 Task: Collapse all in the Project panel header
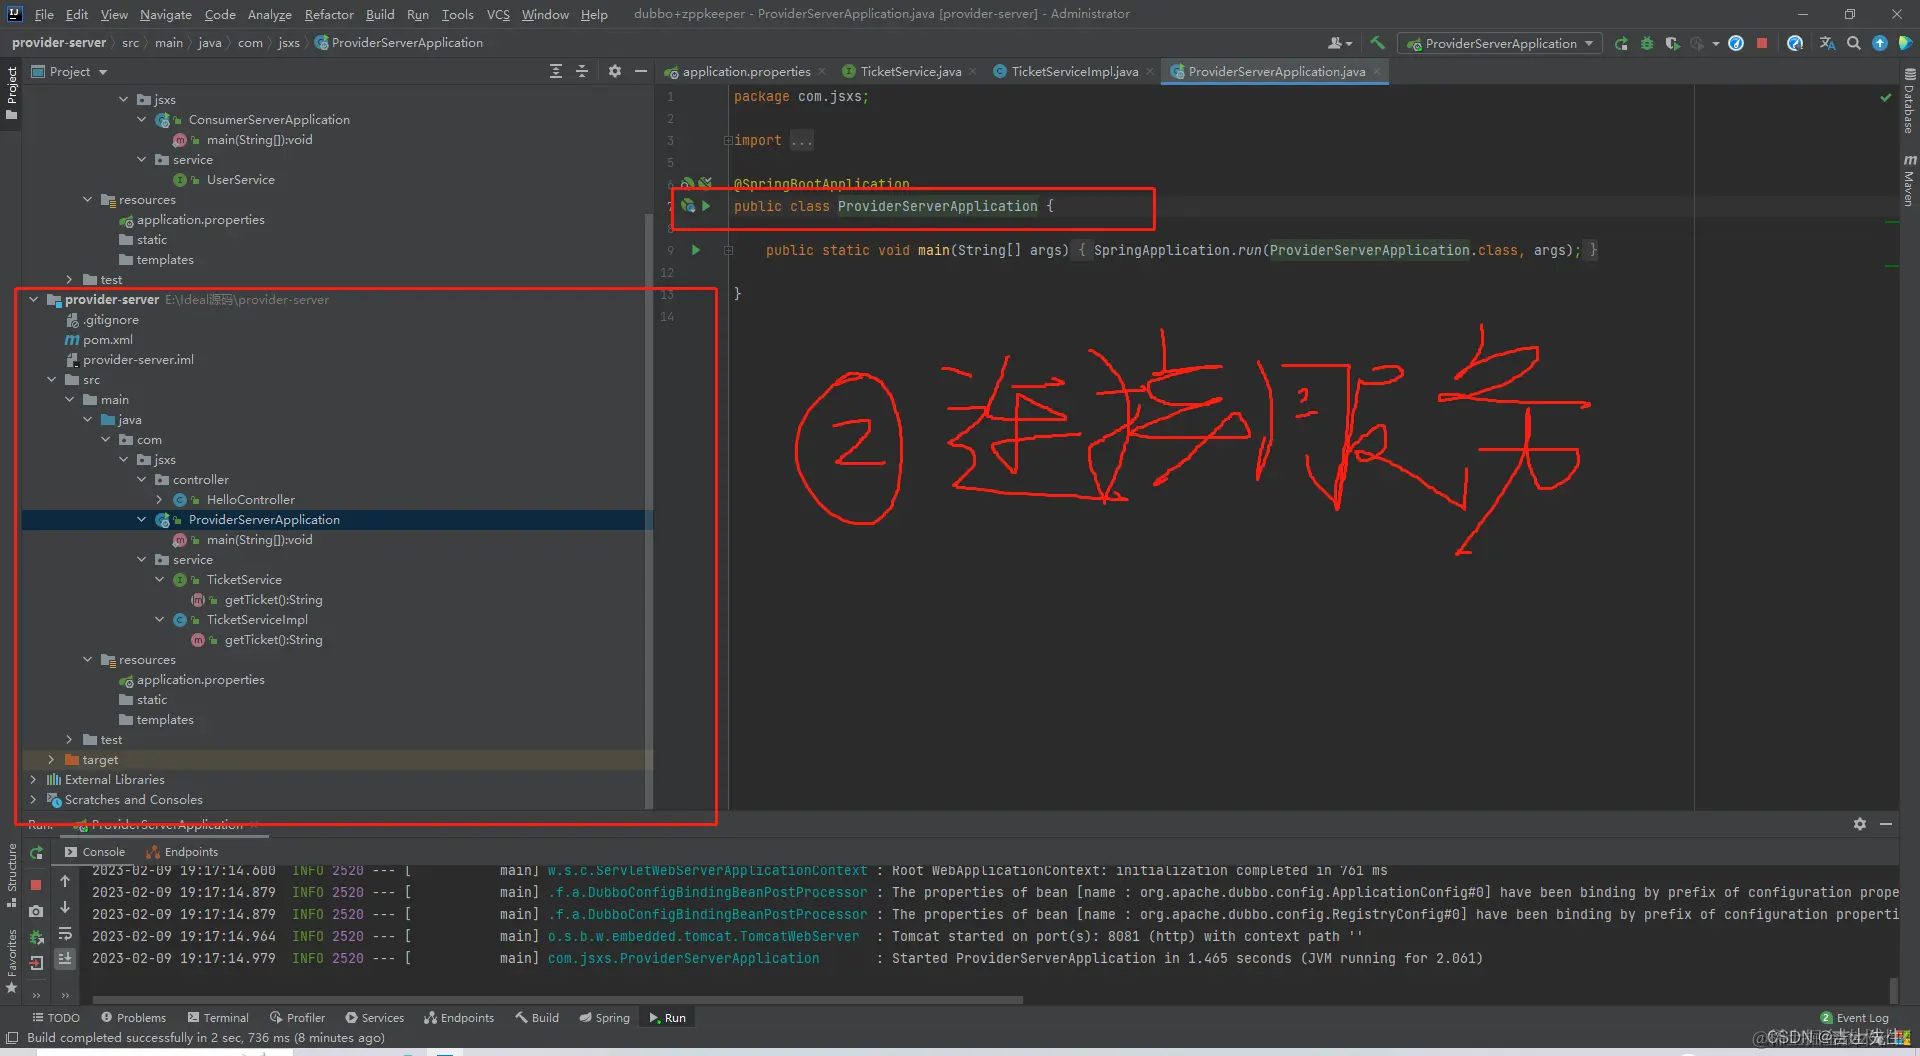(582, 71)
